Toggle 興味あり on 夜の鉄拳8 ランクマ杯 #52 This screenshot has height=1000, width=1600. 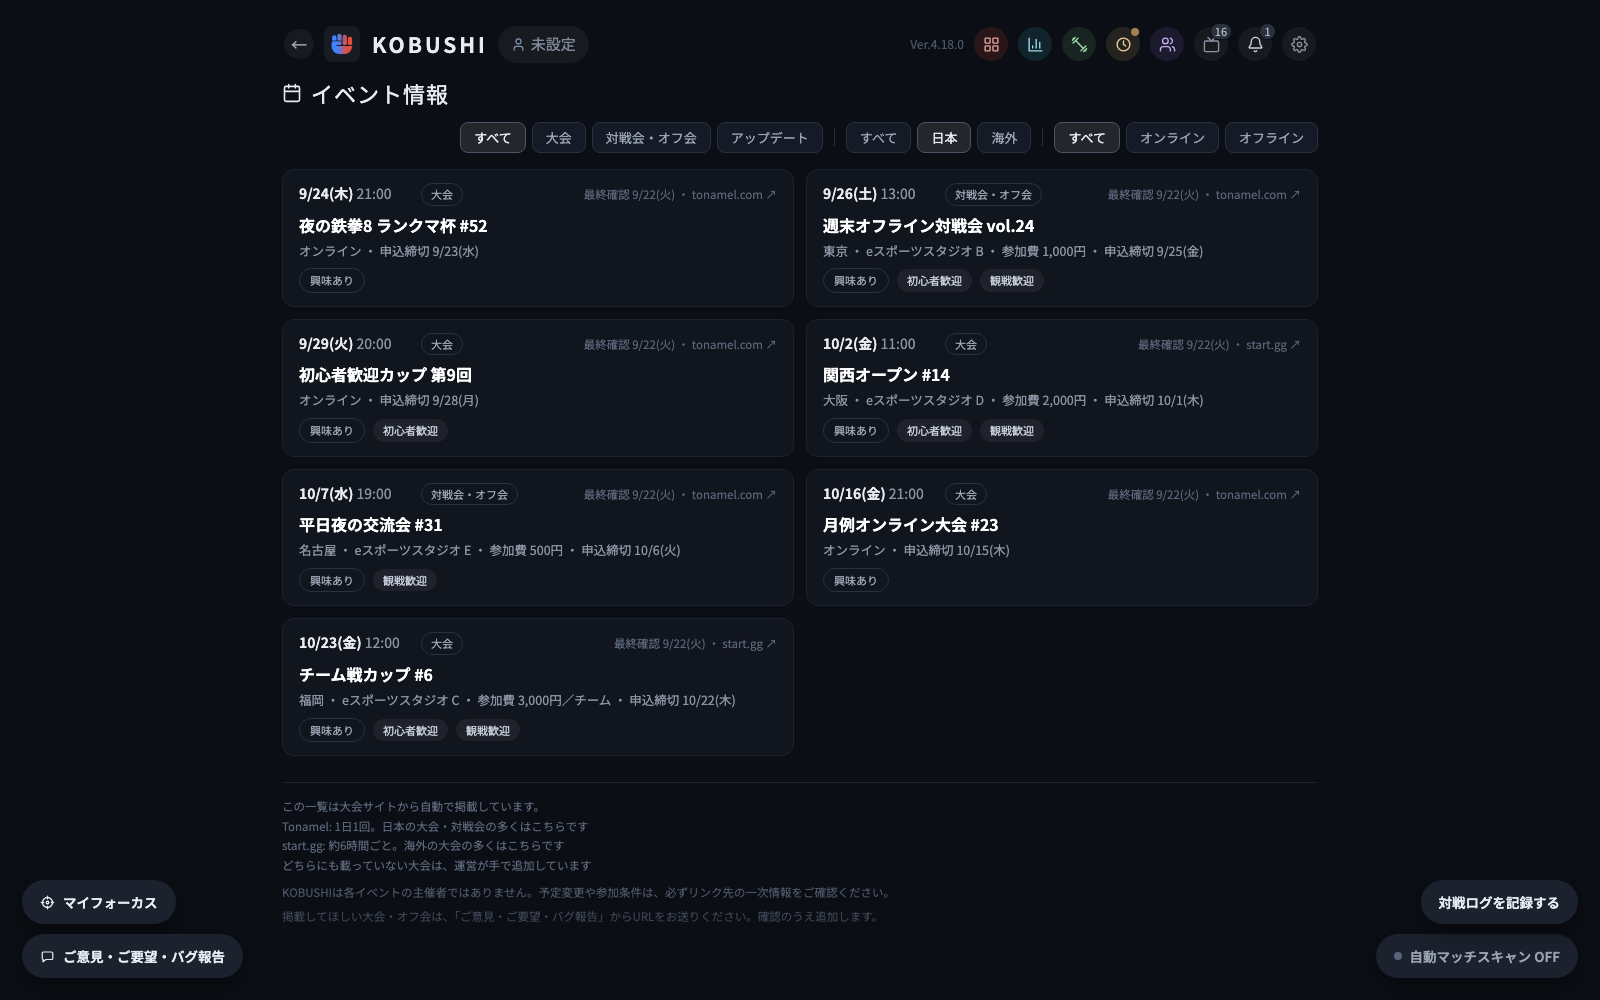pyautogui.click(x=331, y=281)
